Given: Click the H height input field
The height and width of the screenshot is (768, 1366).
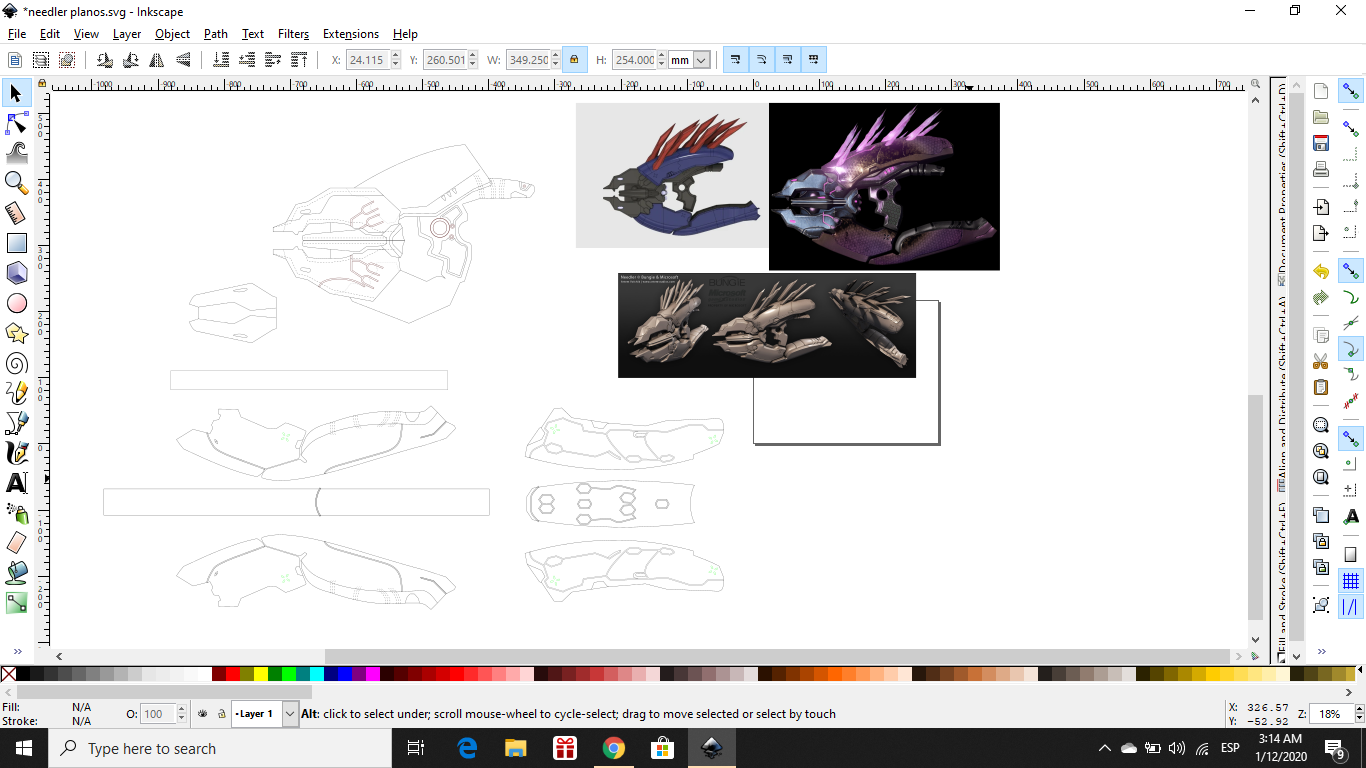Looking at the screenshot, I should coord(634,60).
